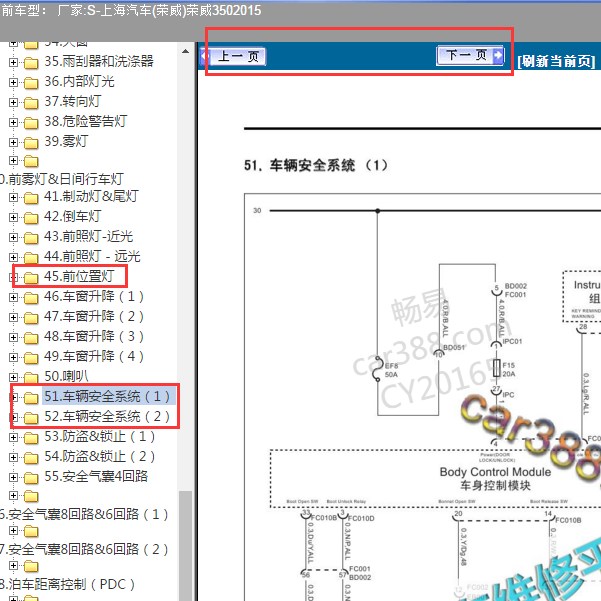Select 42.倒车灯 in the tree

(72, 217)
